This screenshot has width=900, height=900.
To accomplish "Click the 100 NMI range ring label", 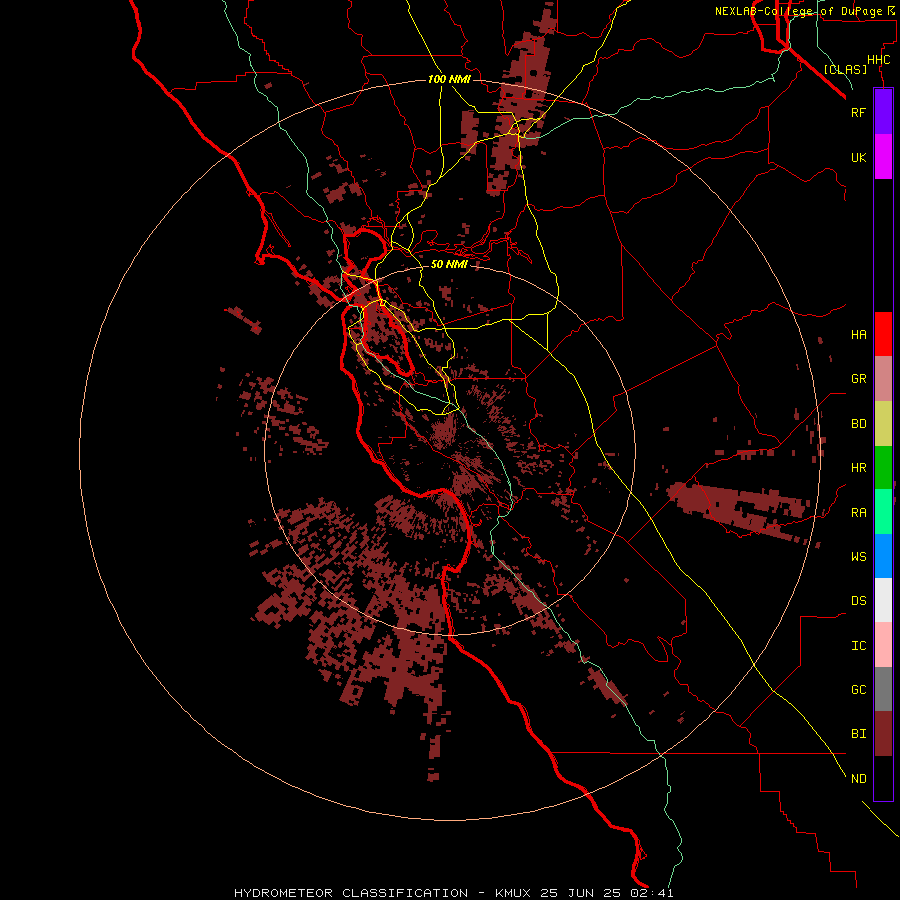I will [x=449, y=79].
